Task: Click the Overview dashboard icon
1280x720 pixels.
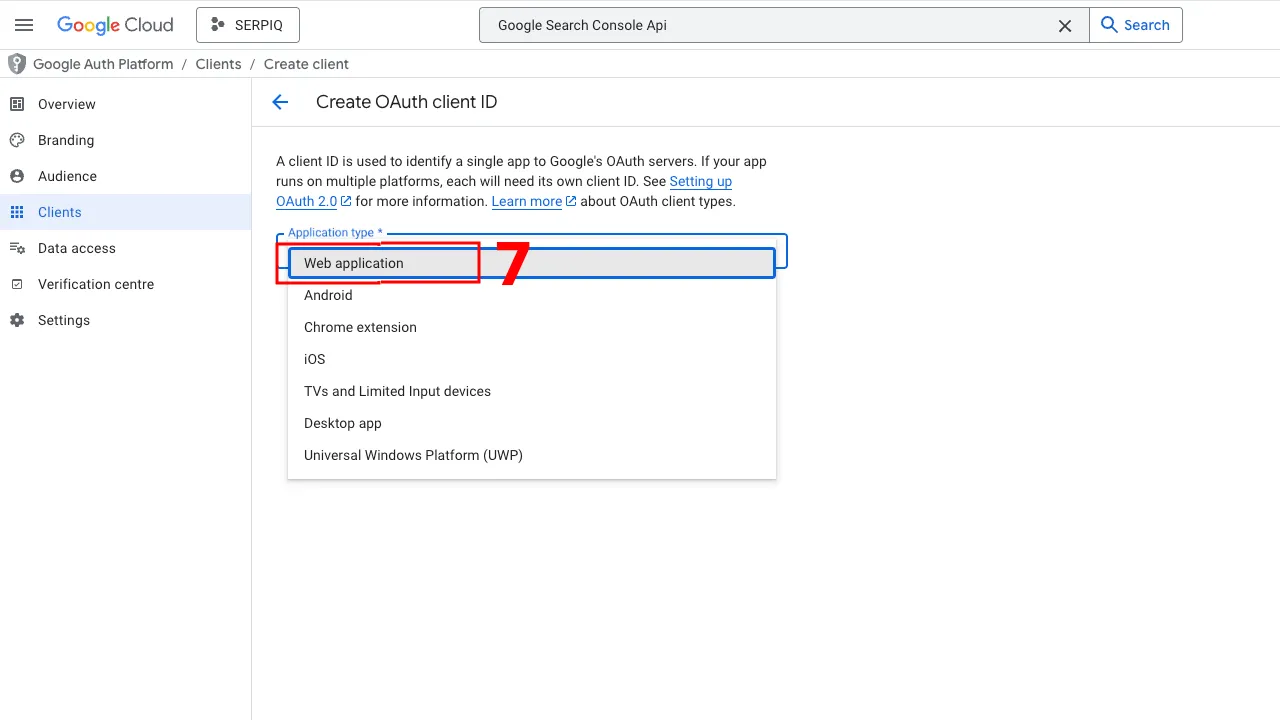Action: pos(17,104)
